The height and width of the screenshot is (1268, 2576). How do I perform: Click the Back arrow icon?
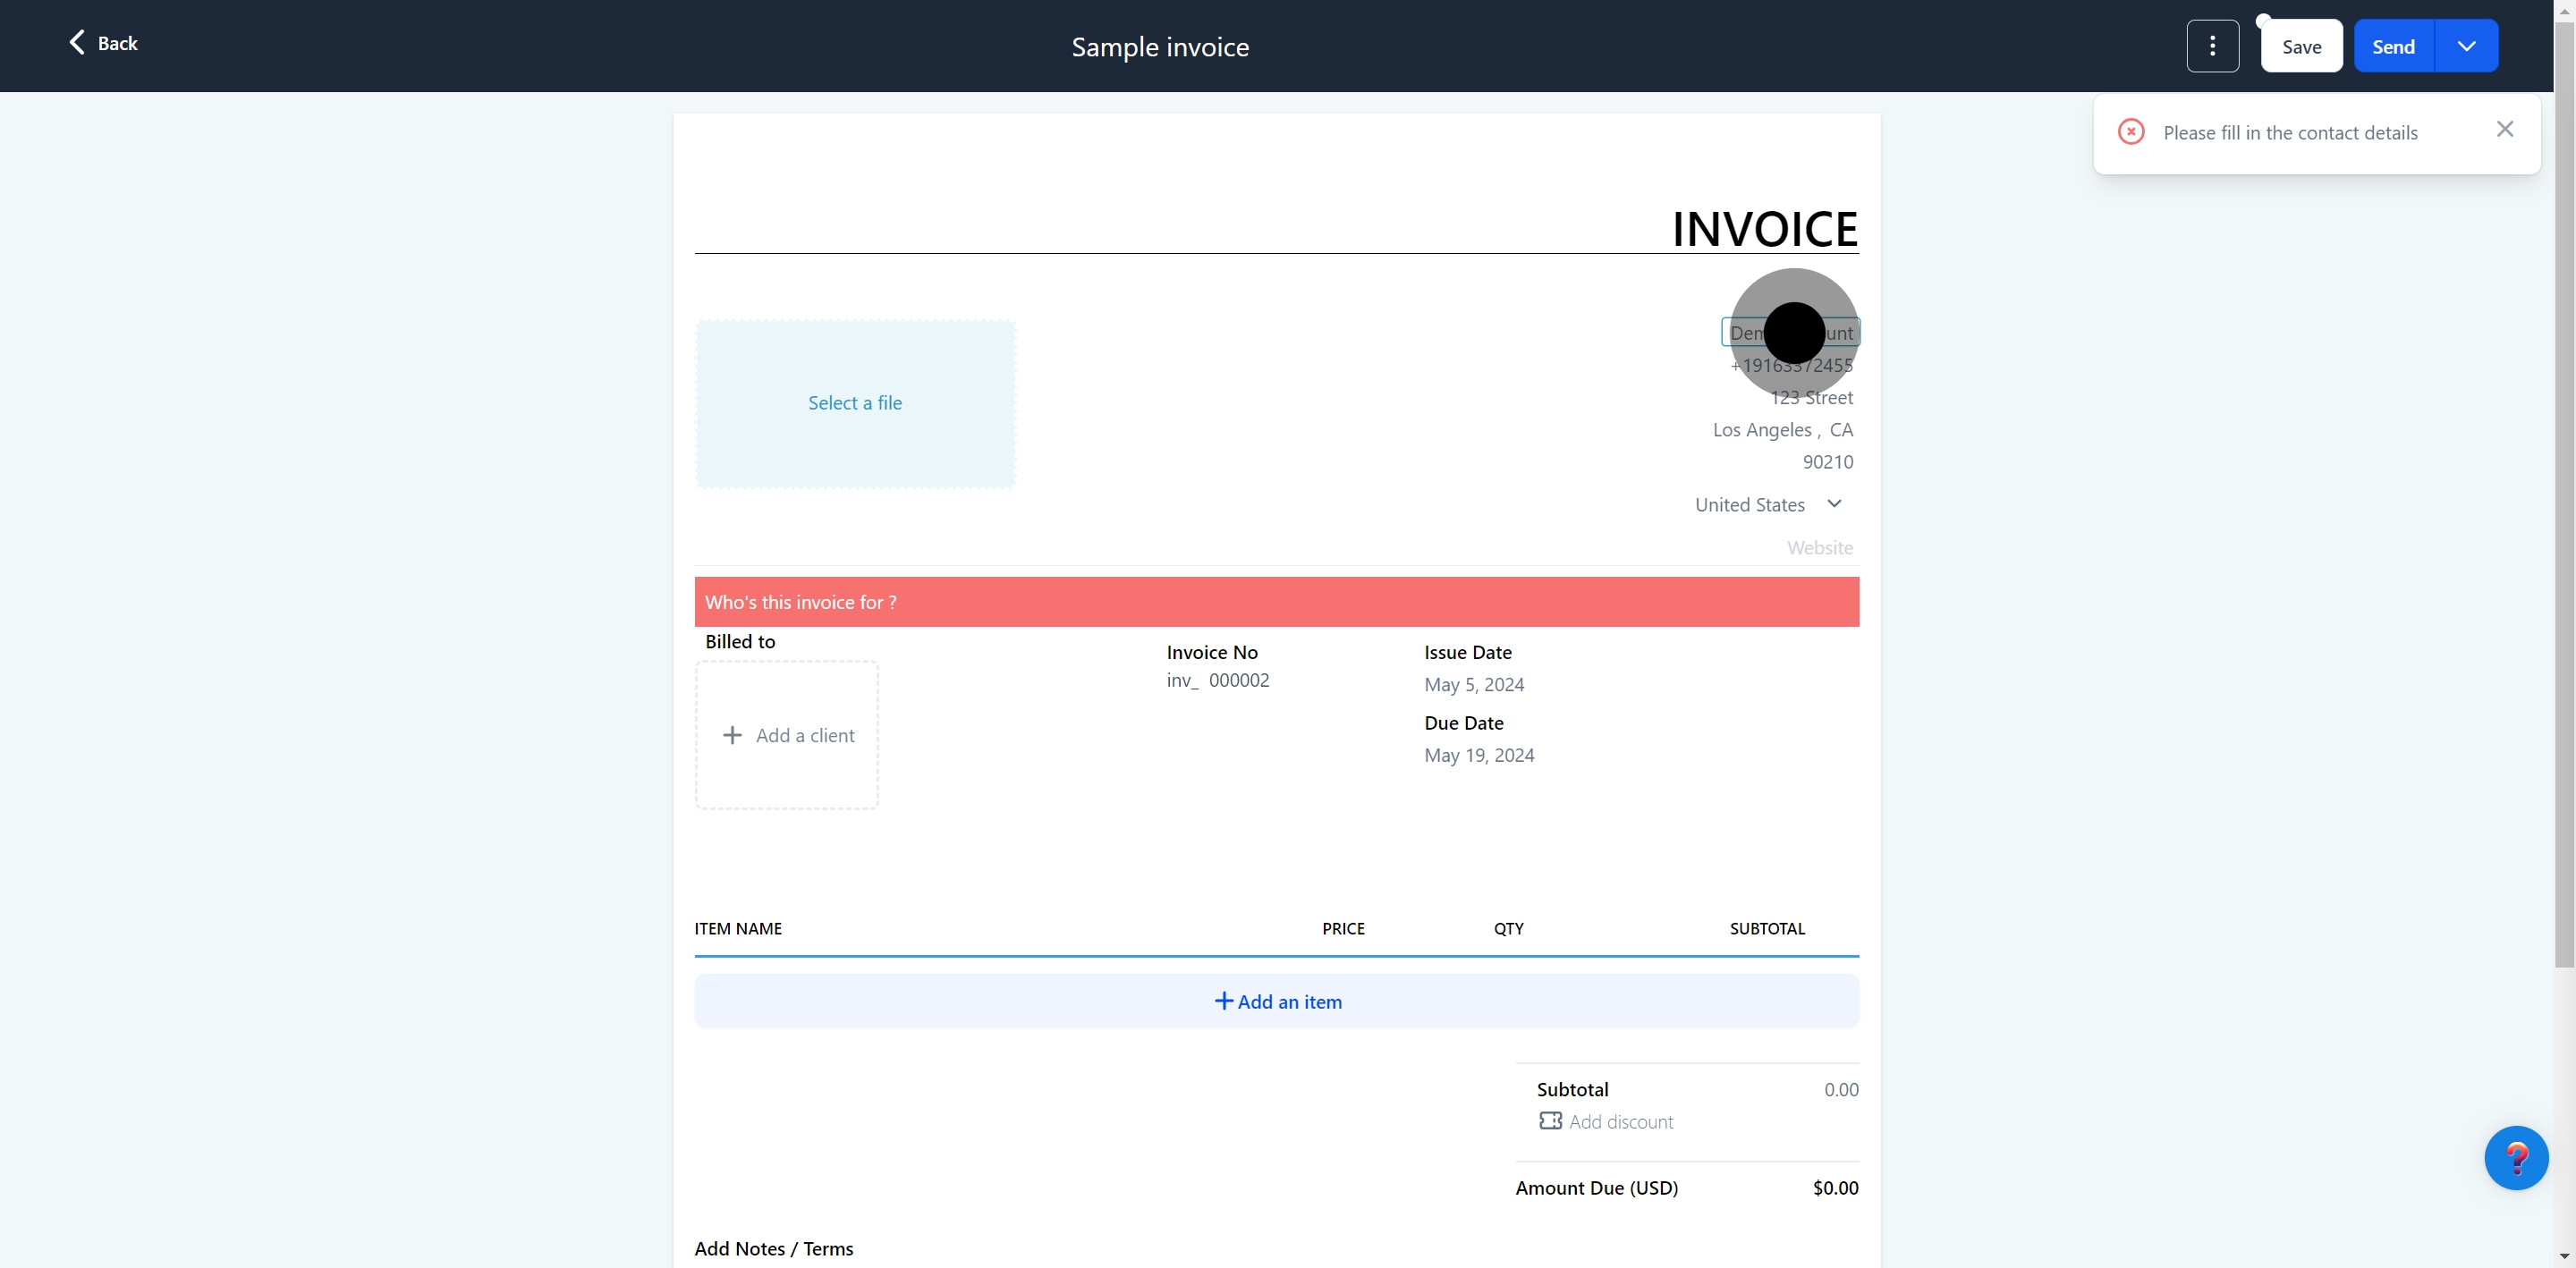tap(77, 42)
